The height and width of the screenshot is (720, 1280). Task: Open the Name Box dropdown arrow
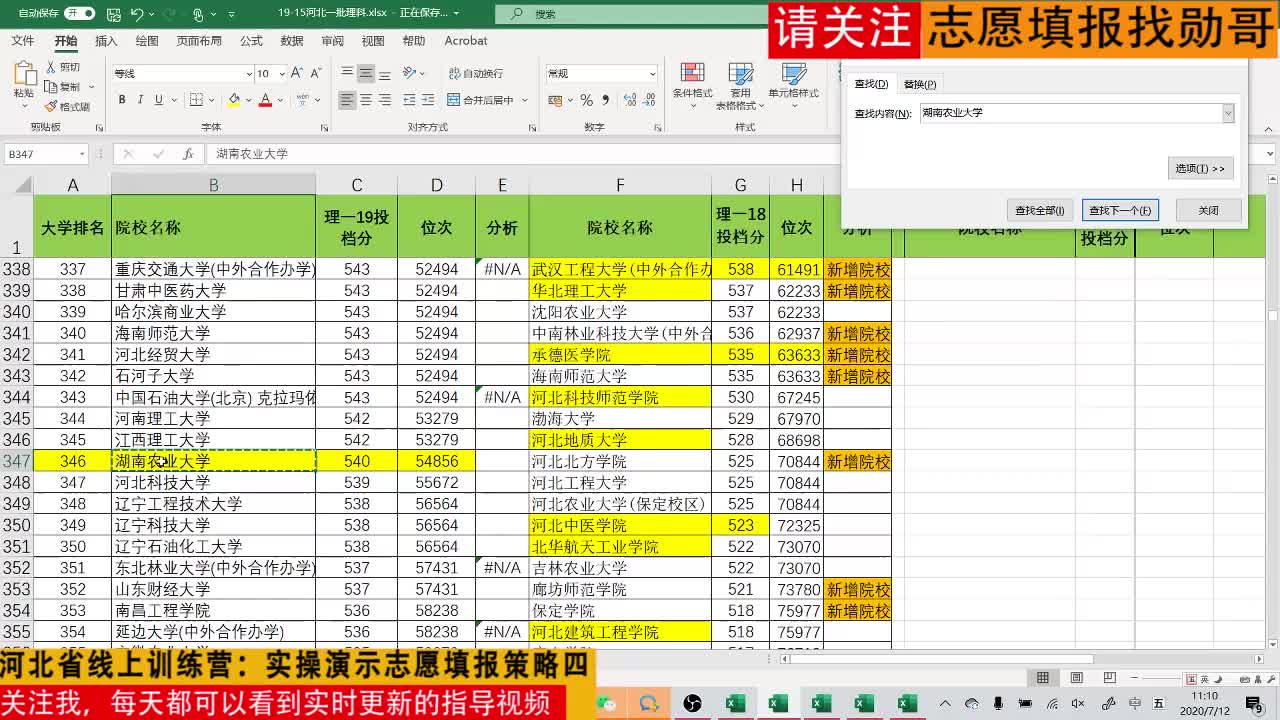[81, 154]
